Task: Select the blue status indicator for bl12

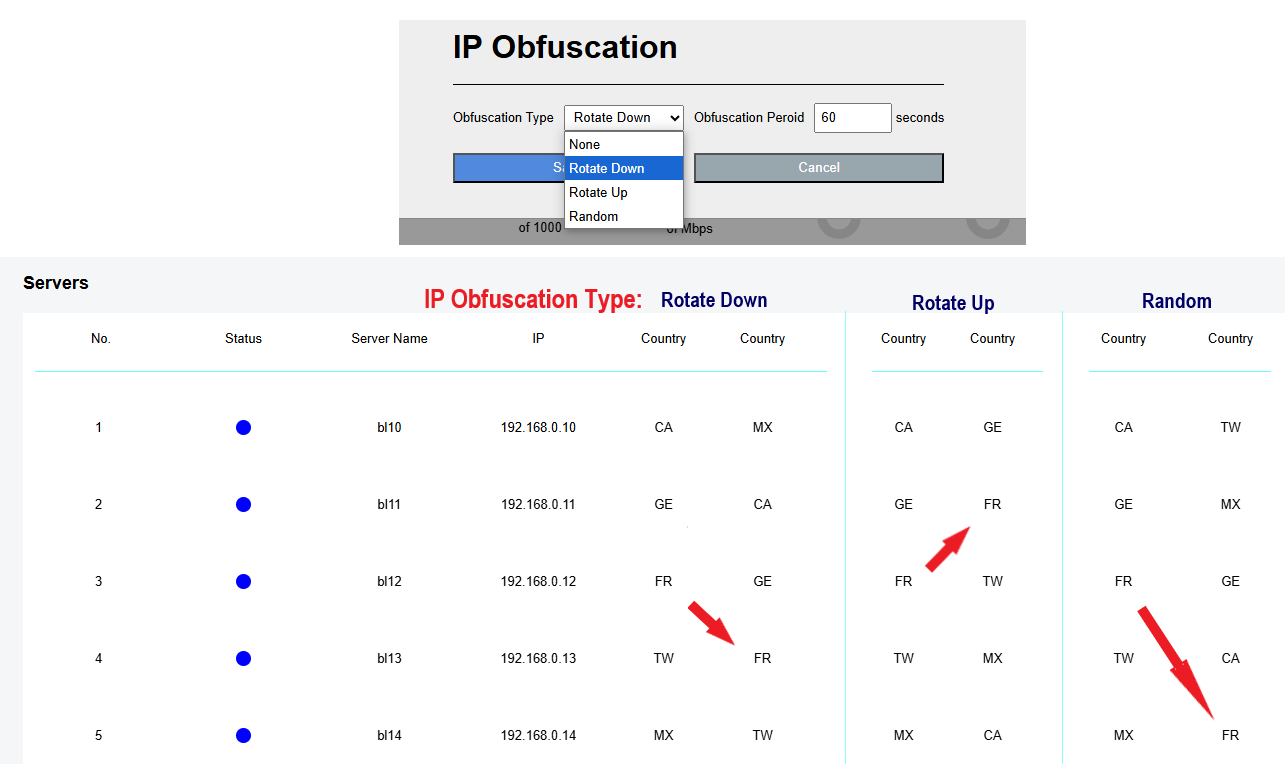Action: 243,582
